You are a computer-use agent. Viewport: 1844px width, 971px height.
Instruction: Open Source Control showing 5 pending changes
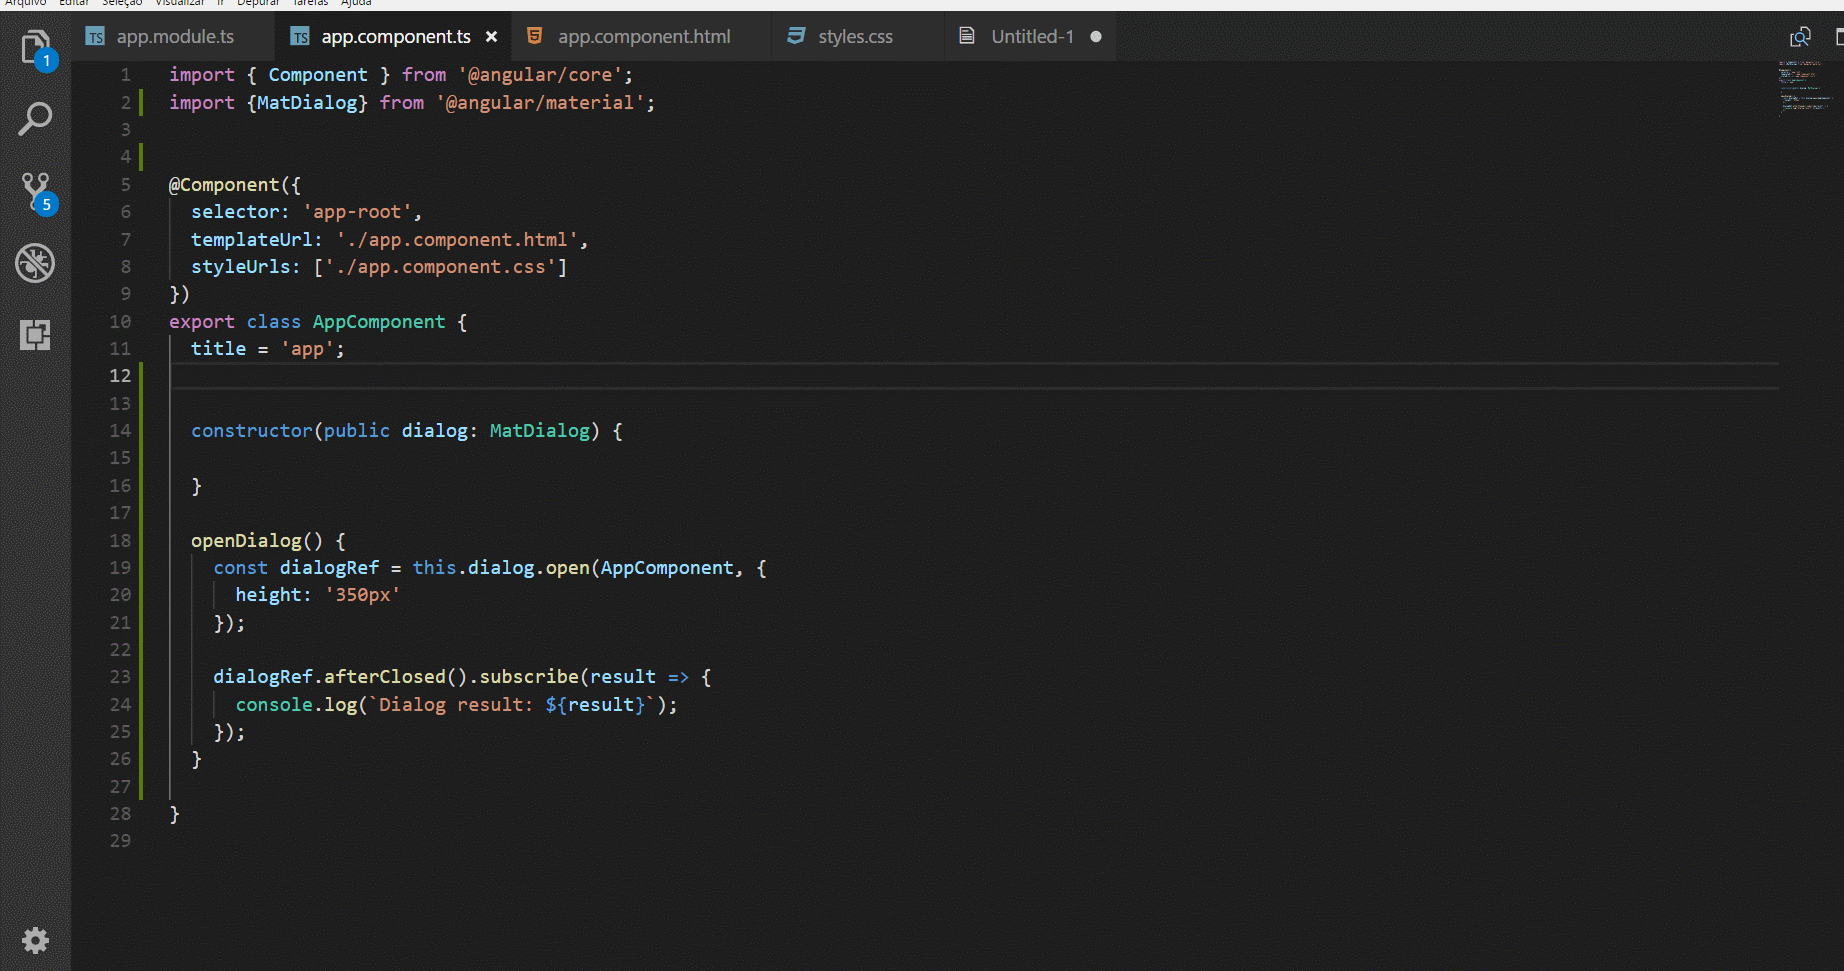pos(35,190)
